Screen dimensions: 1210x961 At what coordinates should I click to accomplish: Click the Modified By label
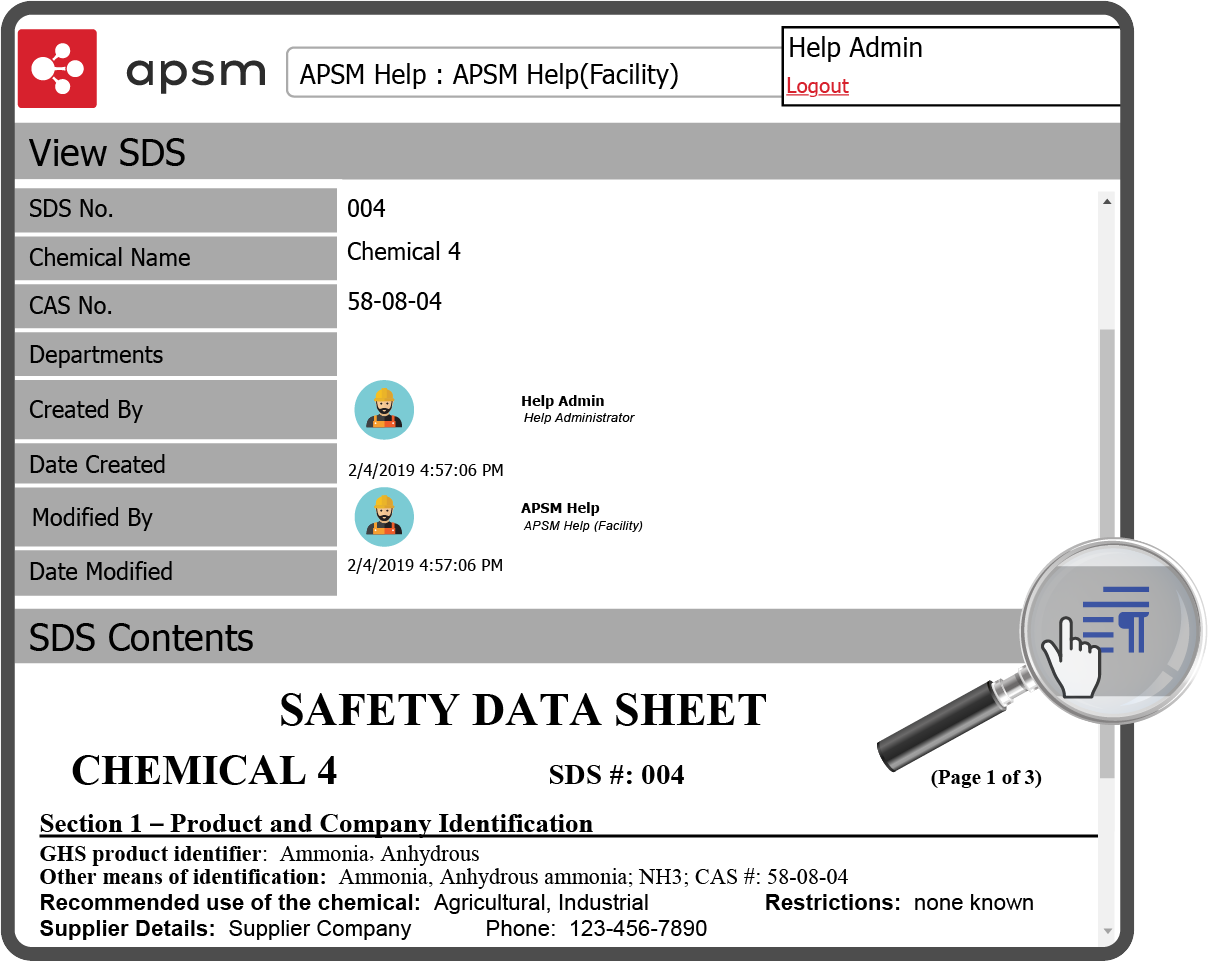[92, 518]
